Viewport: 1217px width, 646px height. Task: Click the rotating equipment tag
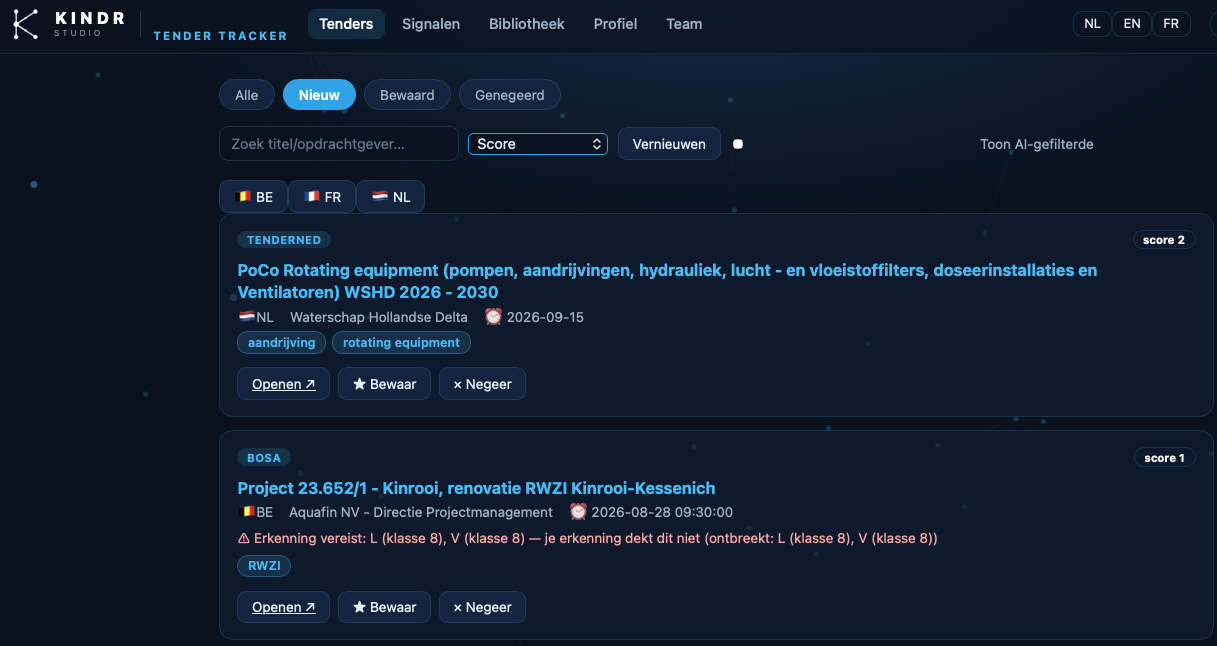tap(401, 343)
